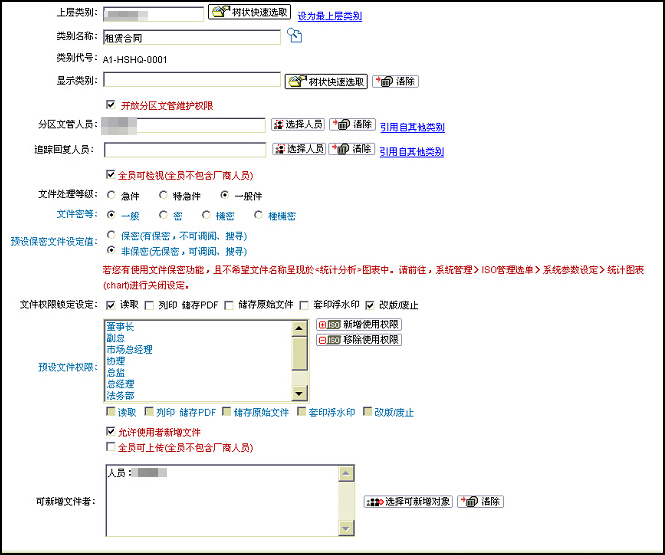This screenshot has width=665, height=555.
Task: Toggle 开放分区文管维护权限 checkbox
Action: click(110, 105)
